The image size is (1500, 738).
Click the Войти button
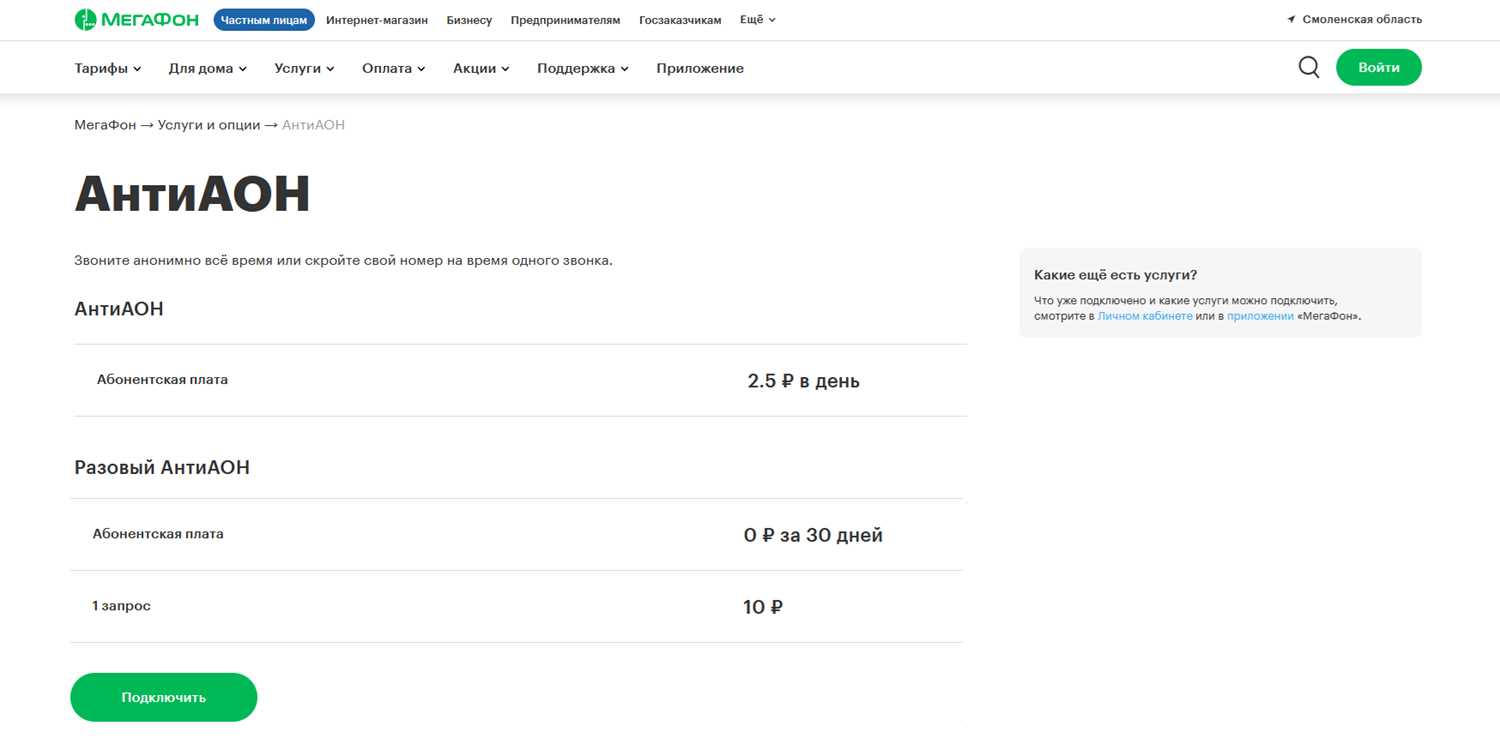click(x=1379, y=67)
